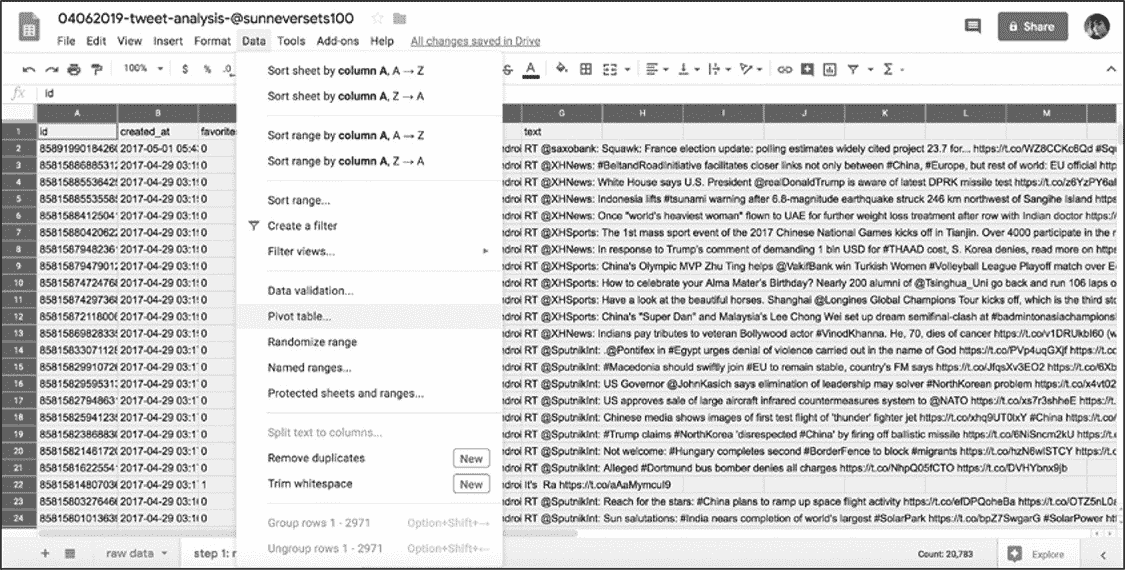Click the Print icon
The width and height of the screenshot is (1125, 570).
[74, 70]
